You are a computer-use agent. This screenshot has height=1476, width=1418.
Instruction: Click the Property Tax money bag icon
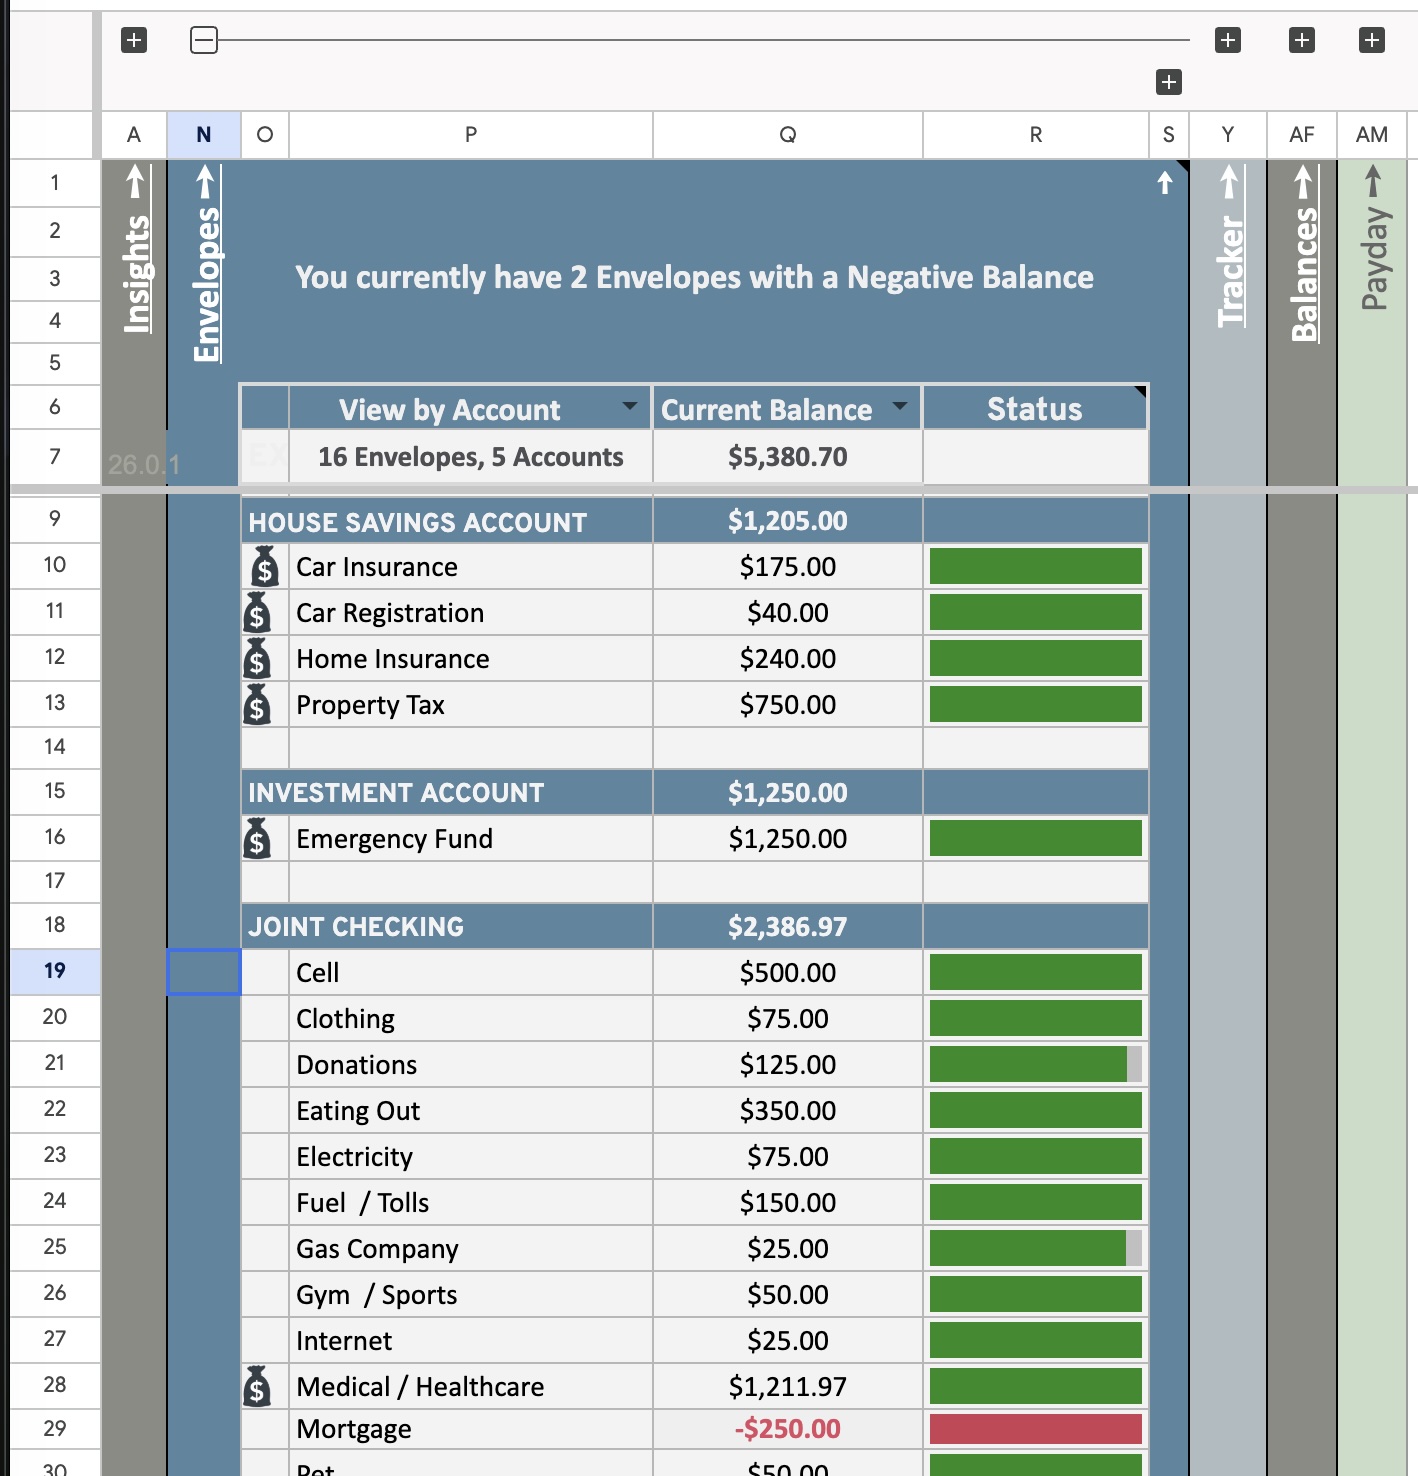tap(258, 704)
